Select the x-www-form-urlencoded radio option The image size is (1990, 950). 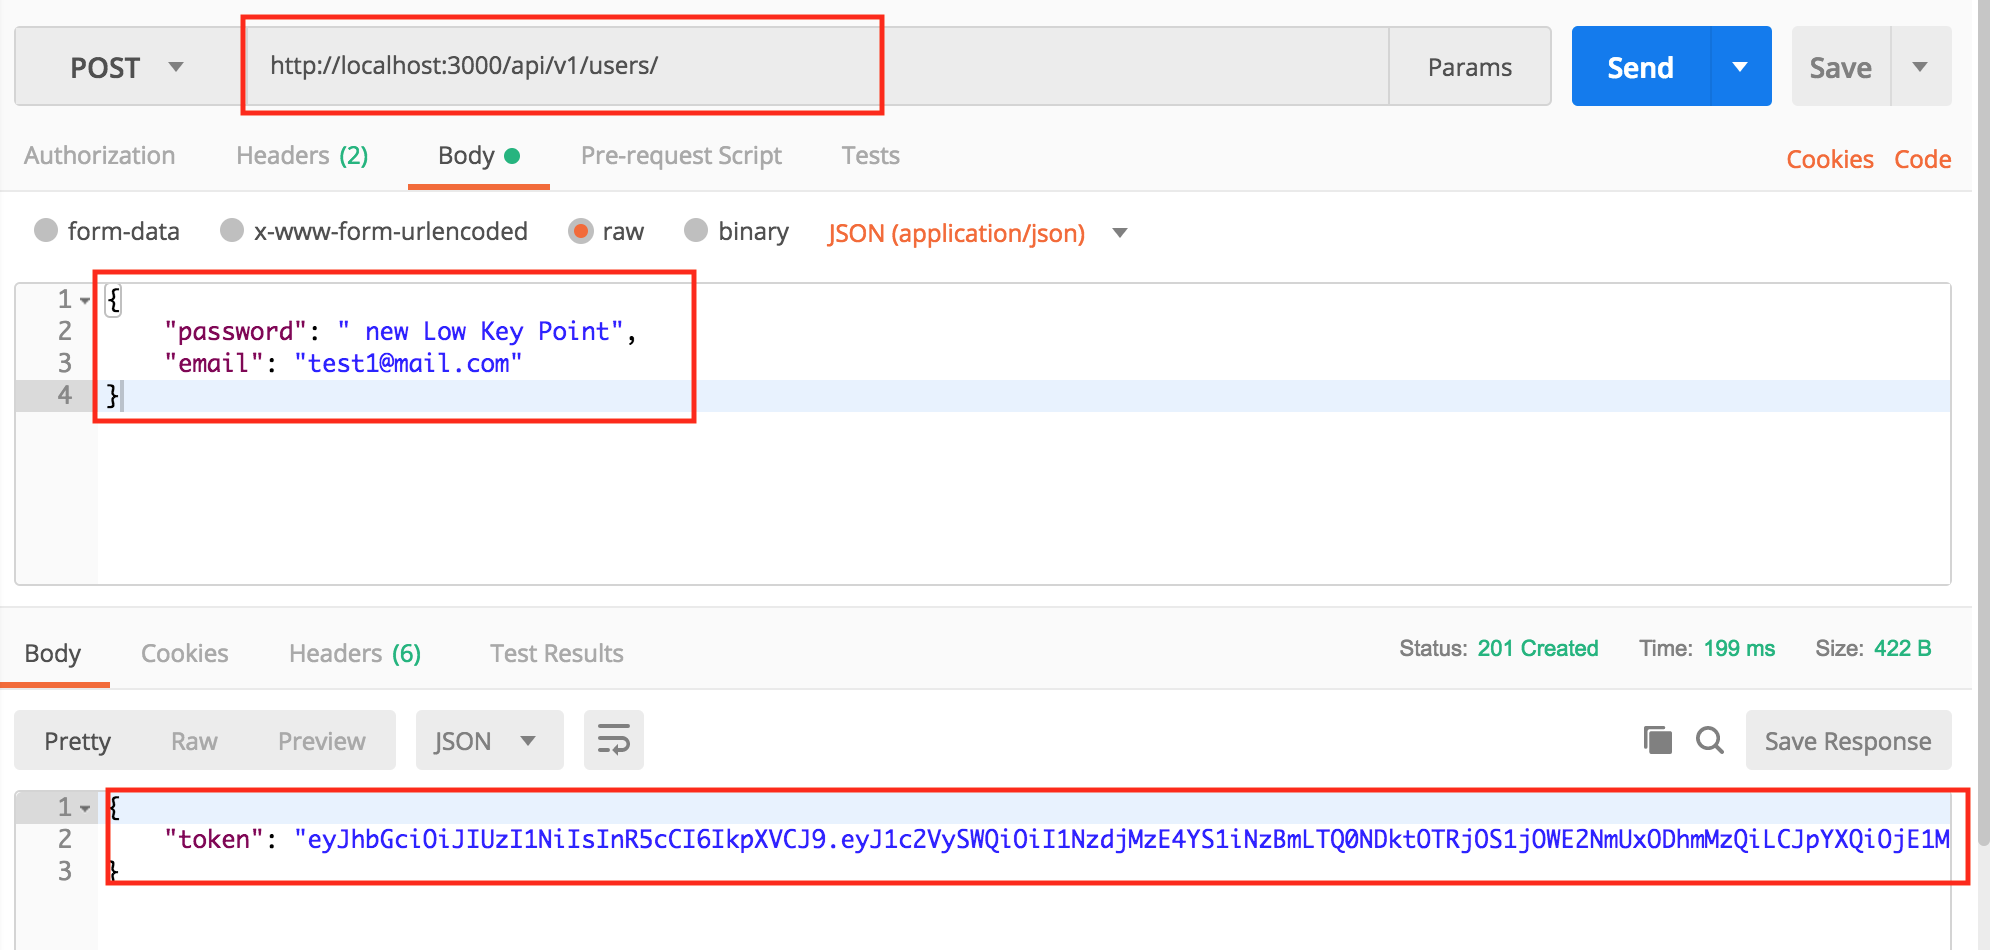(x=232, y=231)
